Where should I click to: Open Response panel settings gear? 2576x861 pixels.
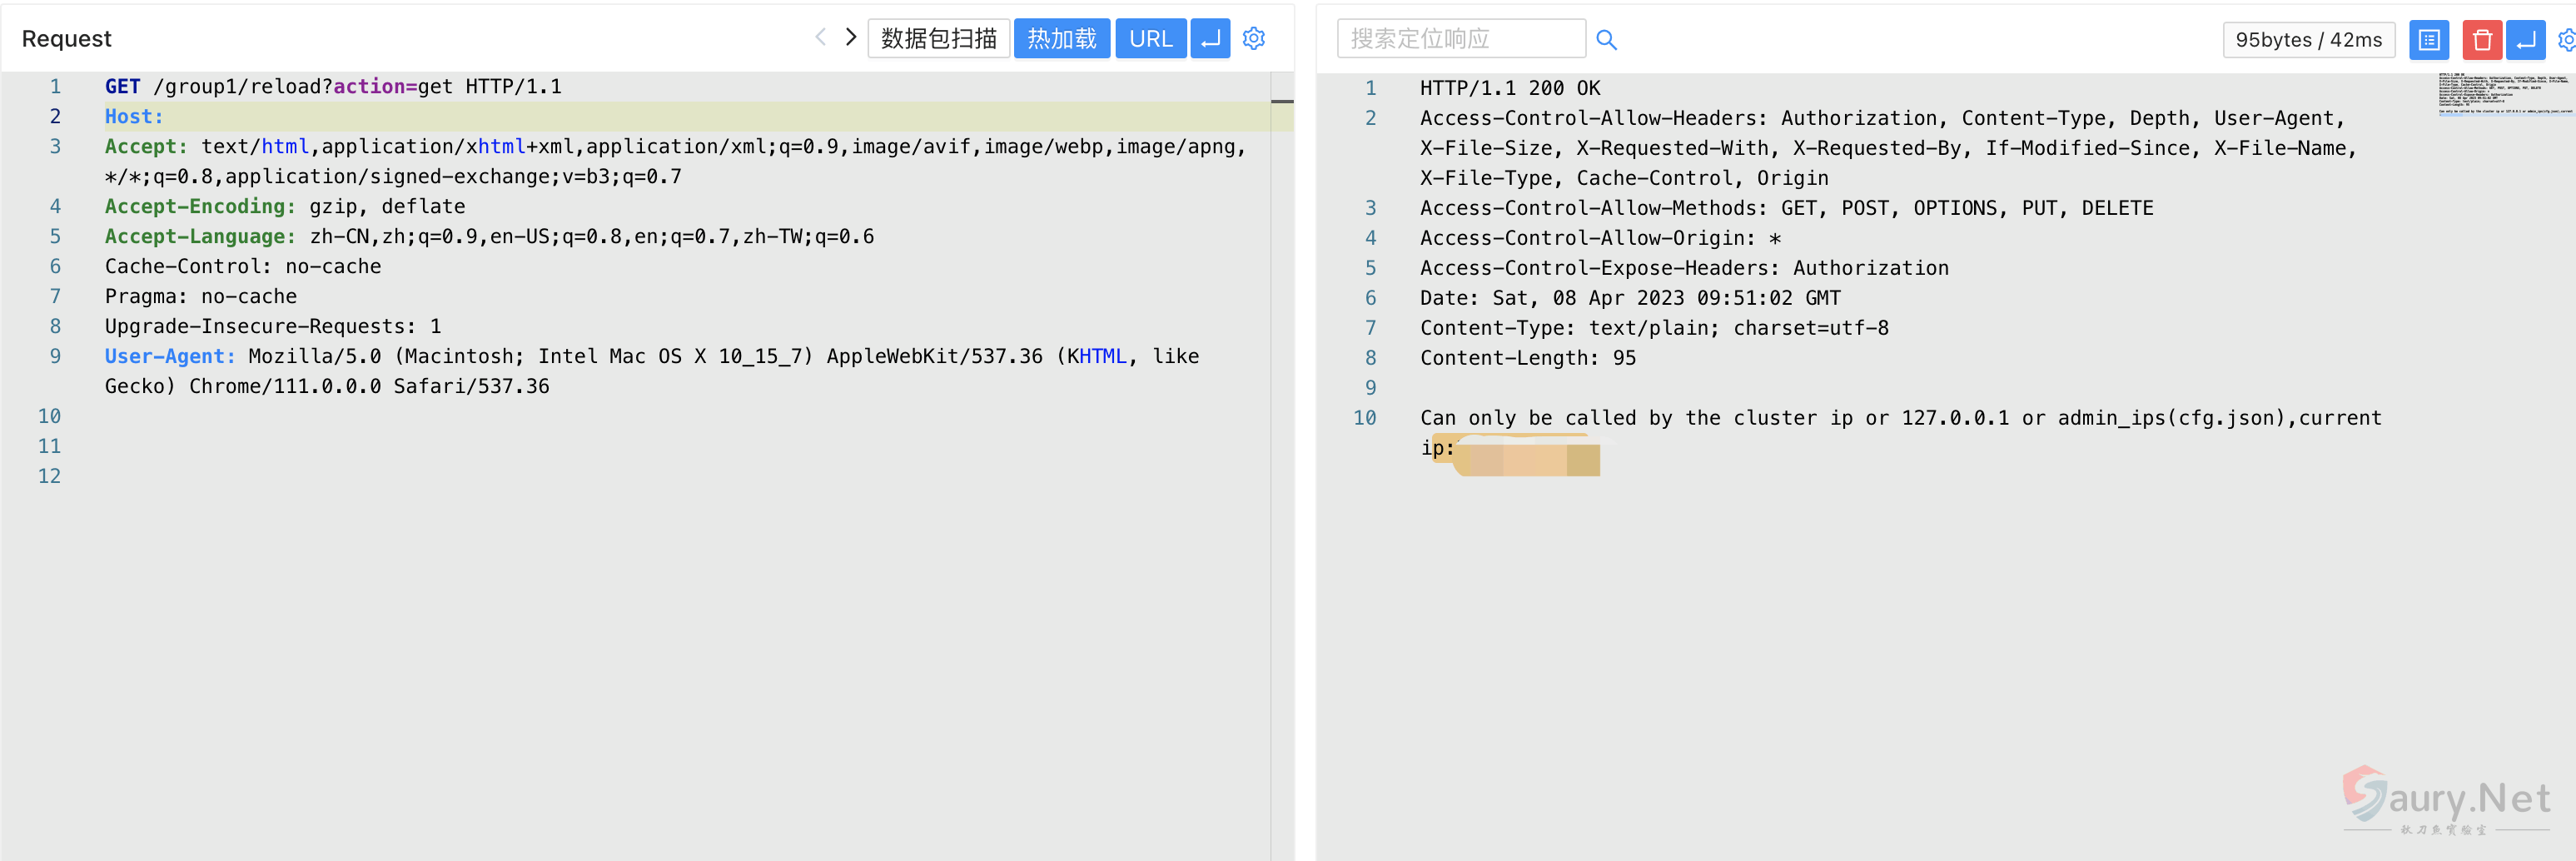(x=2567, y=40)
